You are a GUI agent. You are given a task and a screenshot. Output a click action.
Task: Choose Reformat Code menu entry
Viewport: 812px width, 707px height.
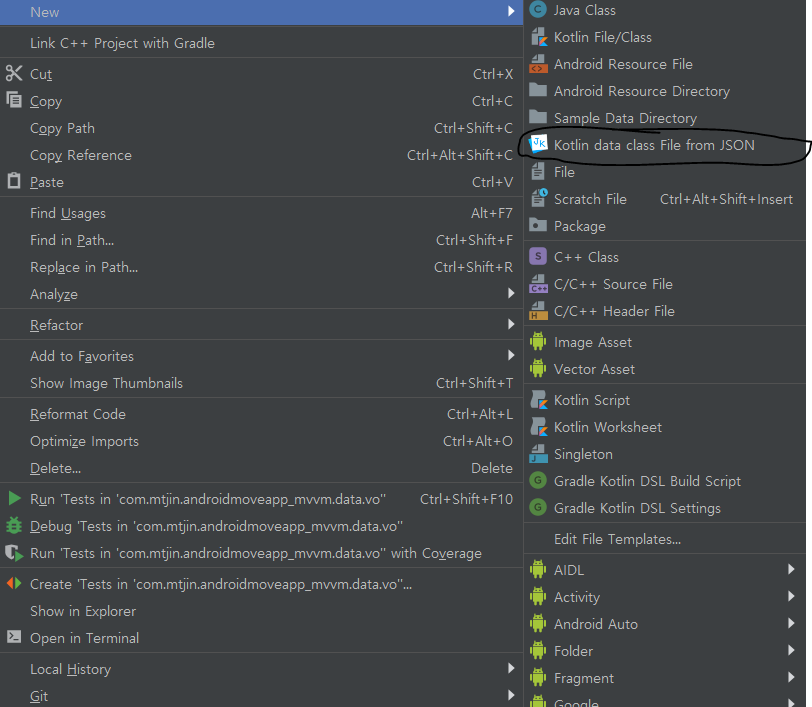pos(261,414)
